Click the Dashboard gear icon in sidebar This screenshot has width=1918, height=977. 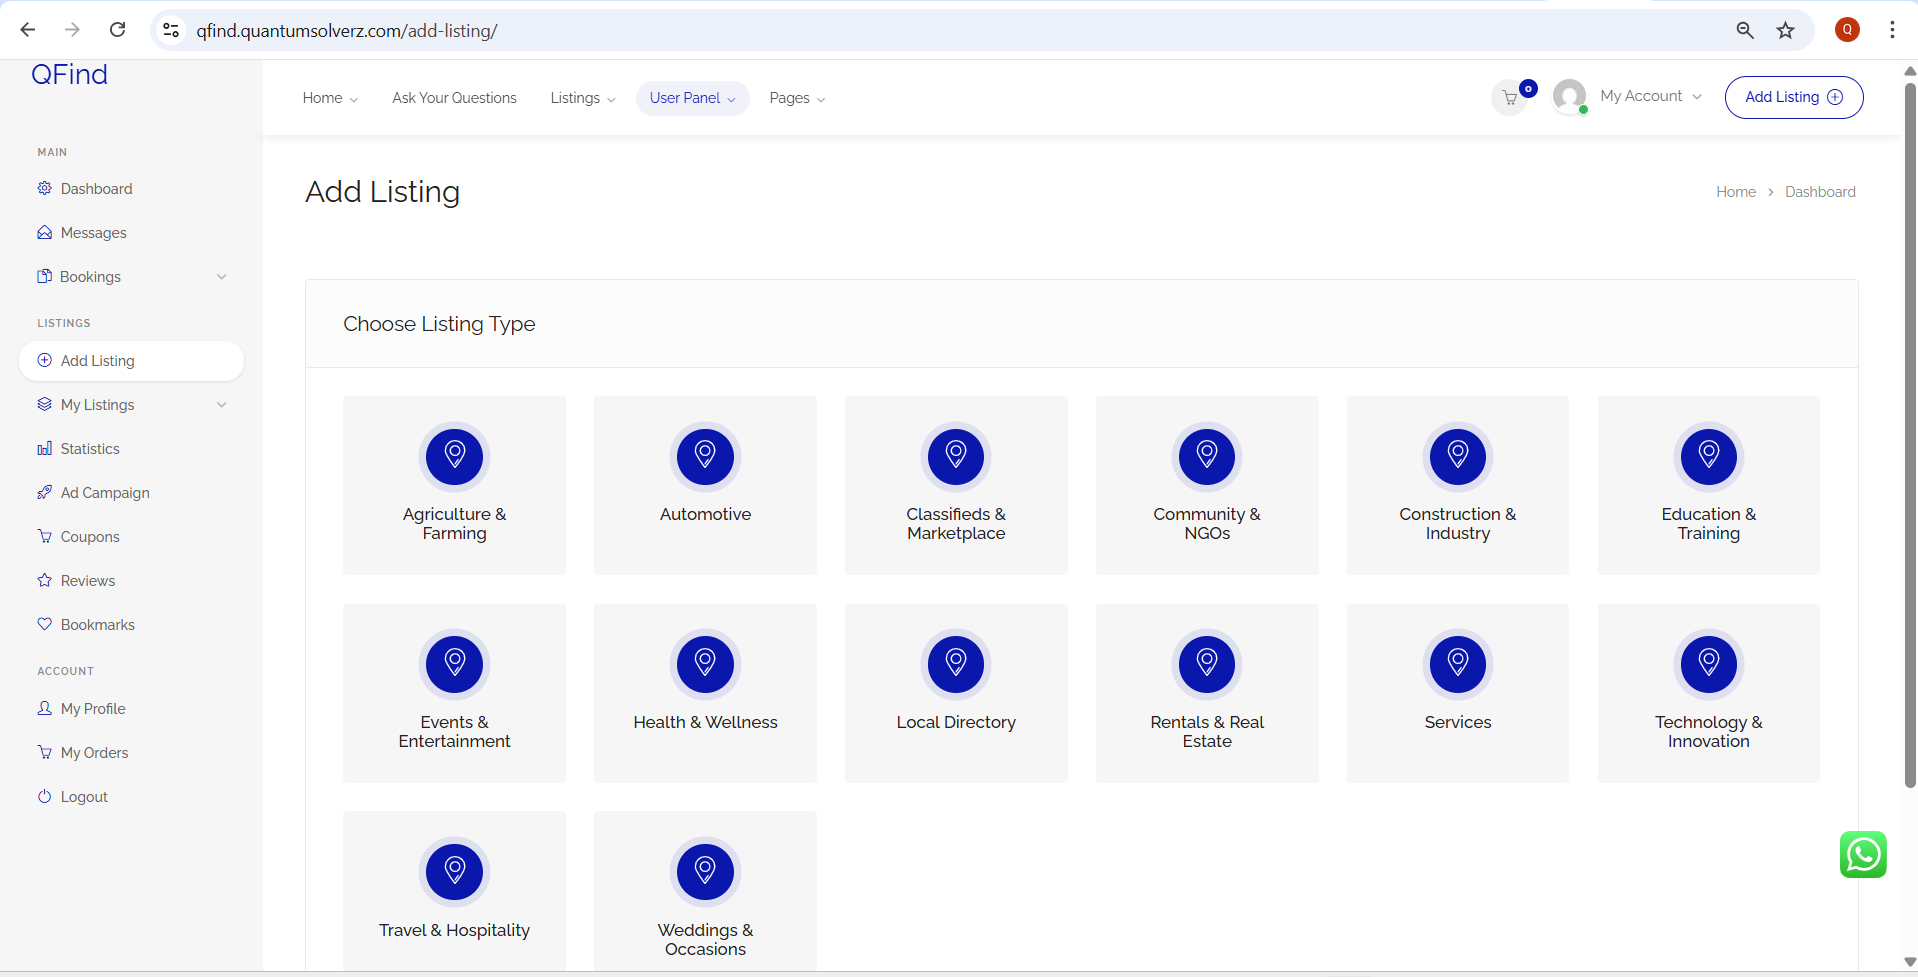[x=45, y=189]
